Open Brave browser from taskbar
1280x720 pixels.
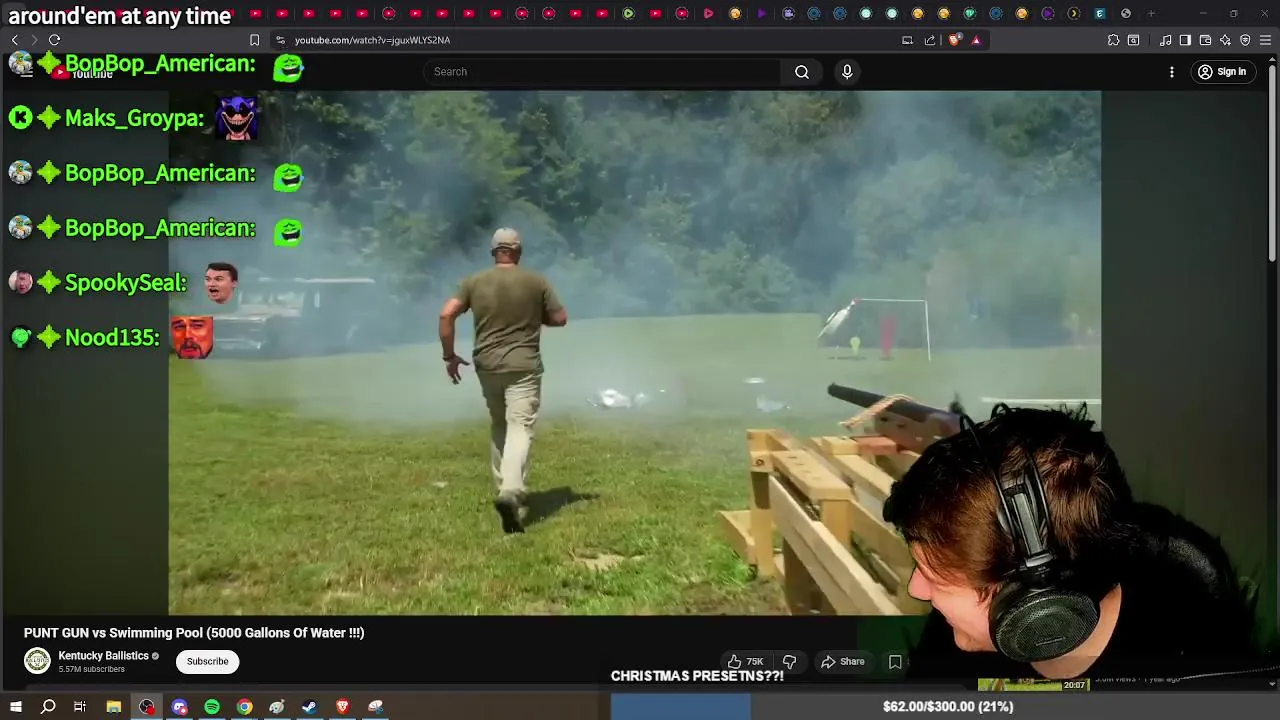342,707
